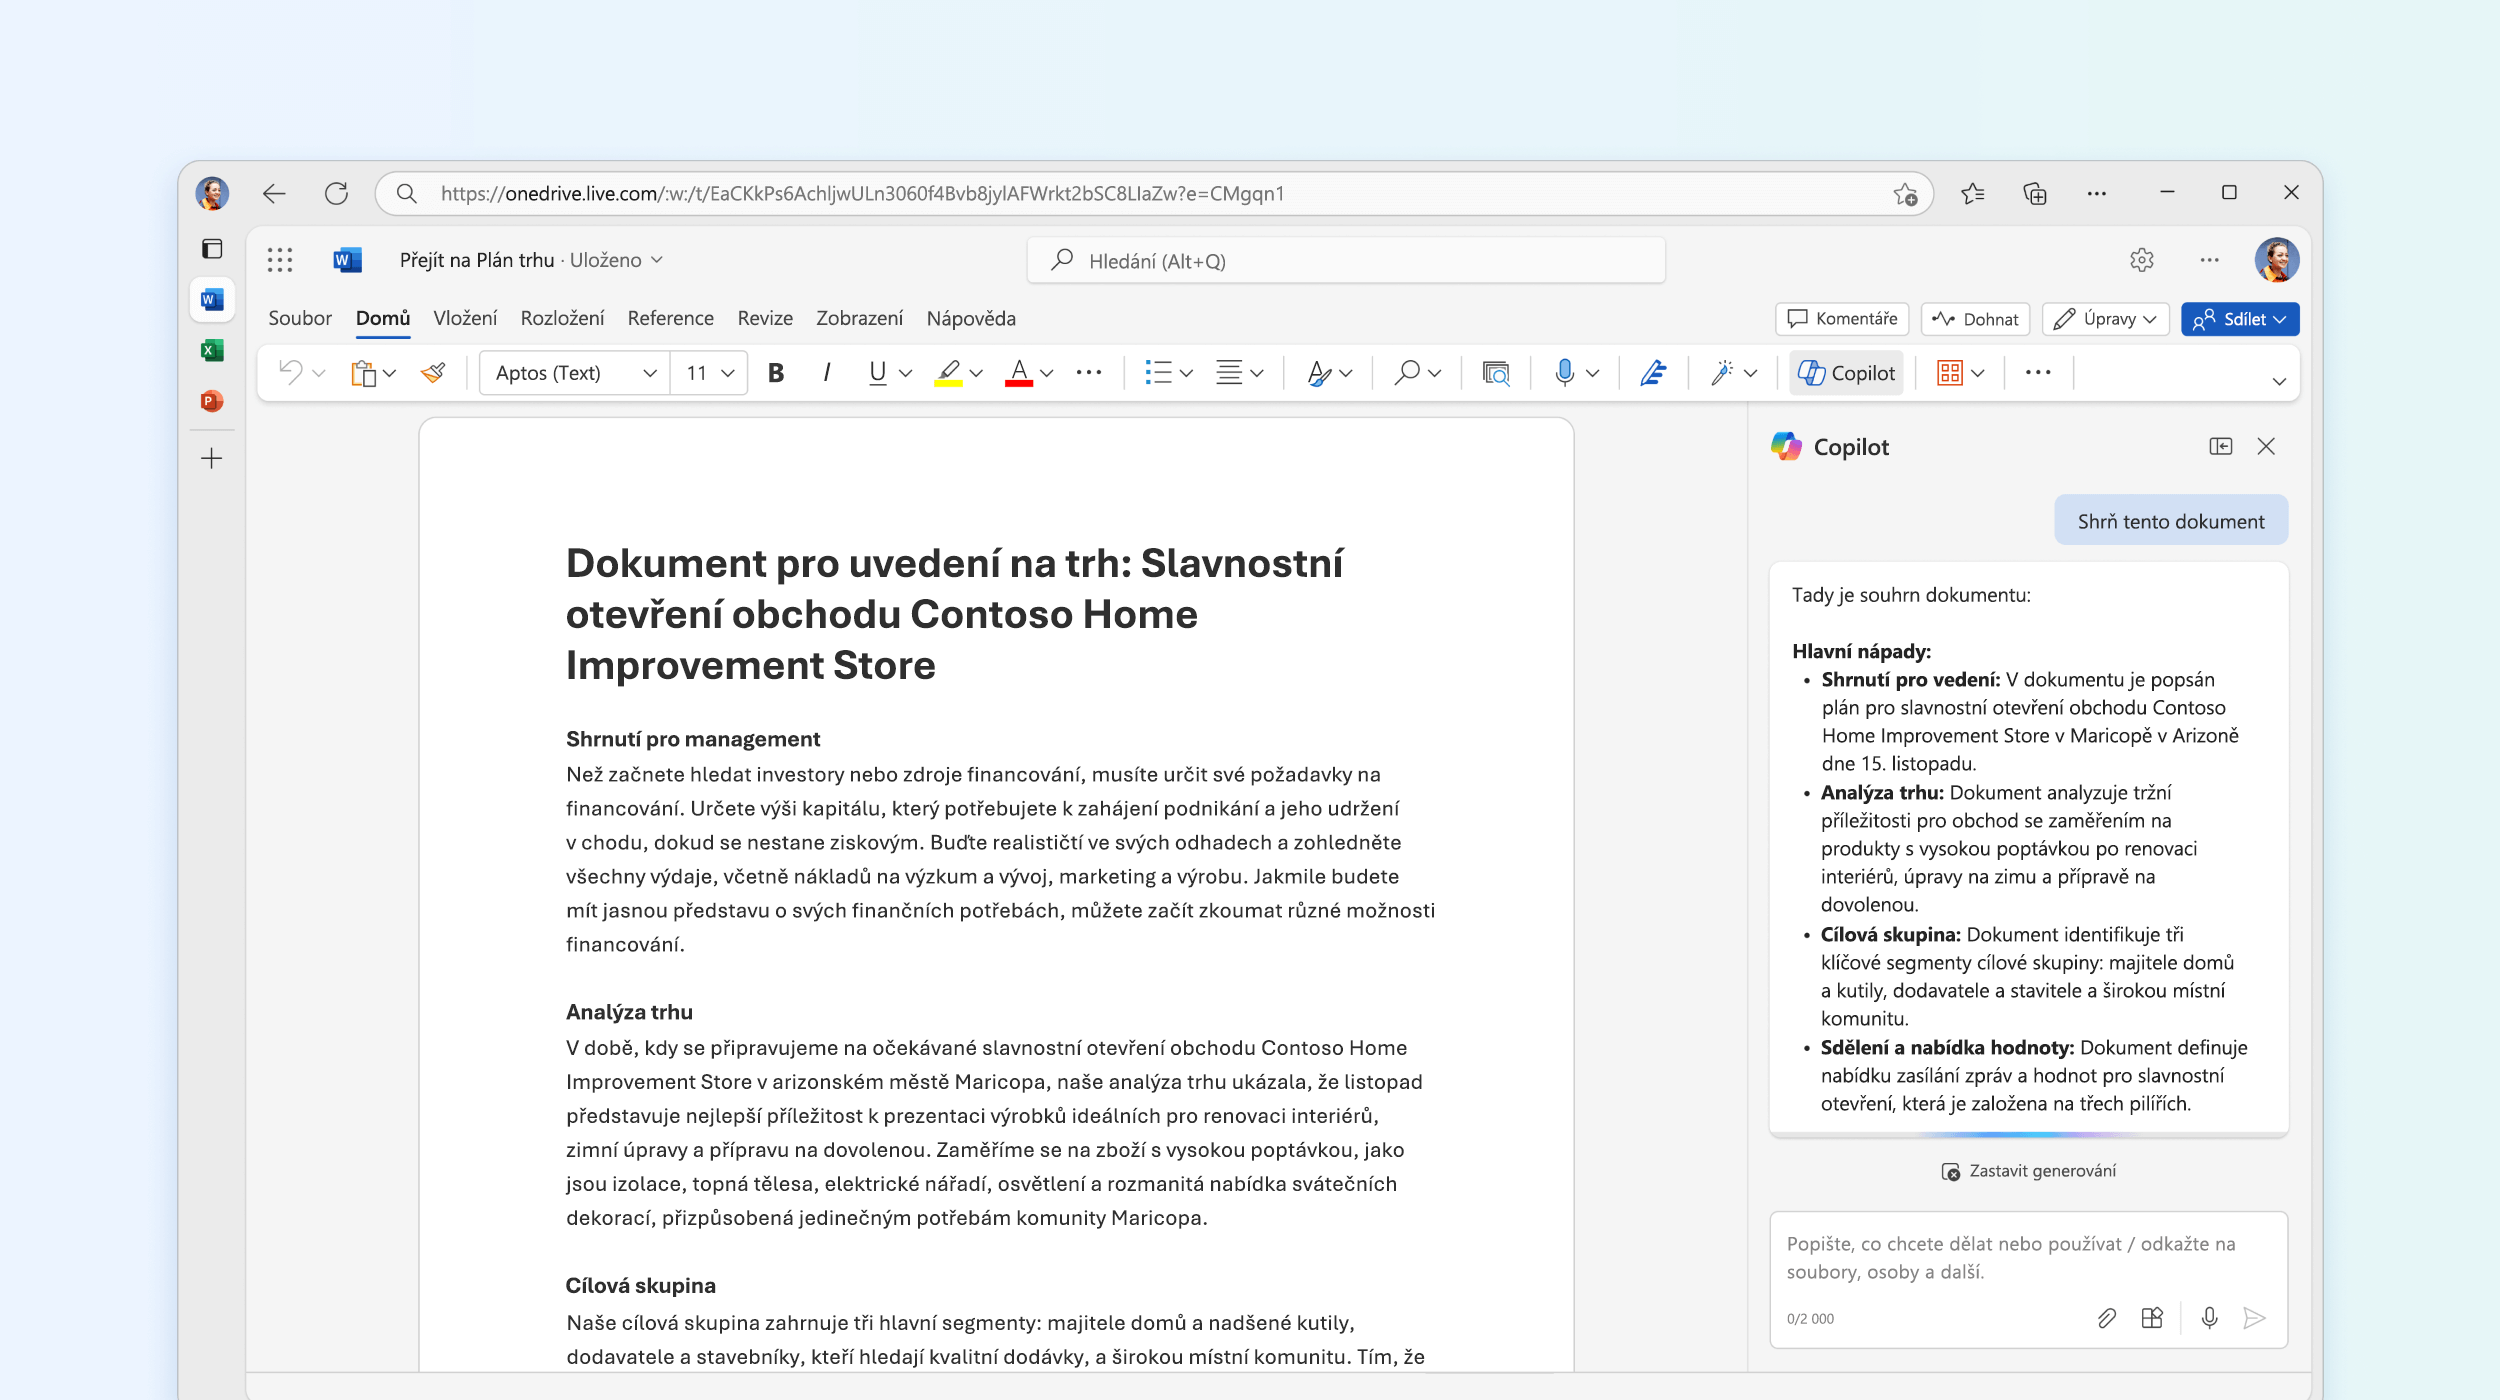
Task: Open the Styles icon
Action: coord(1319,373)
